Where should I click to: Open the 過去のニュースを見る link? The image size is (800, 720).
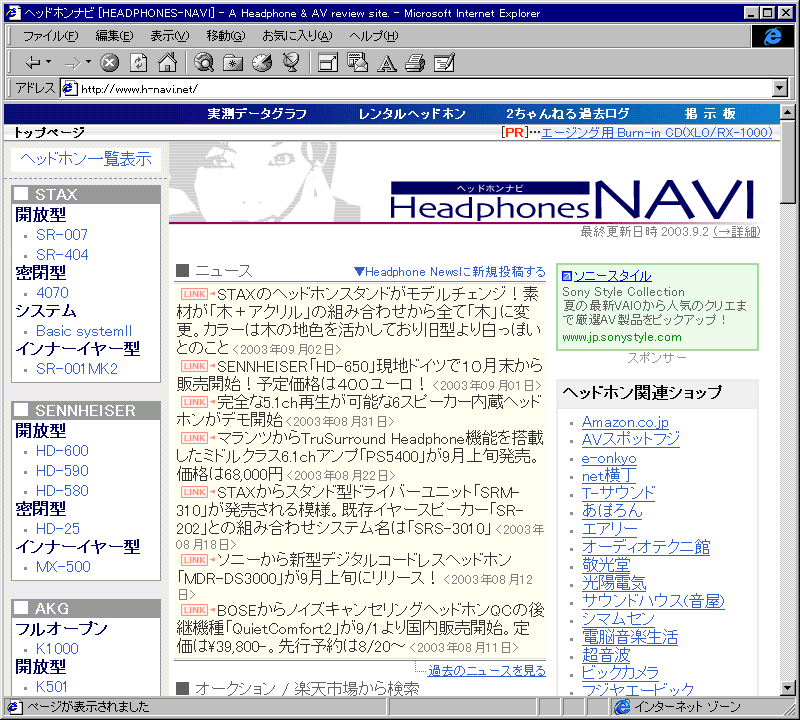(487, 671)
